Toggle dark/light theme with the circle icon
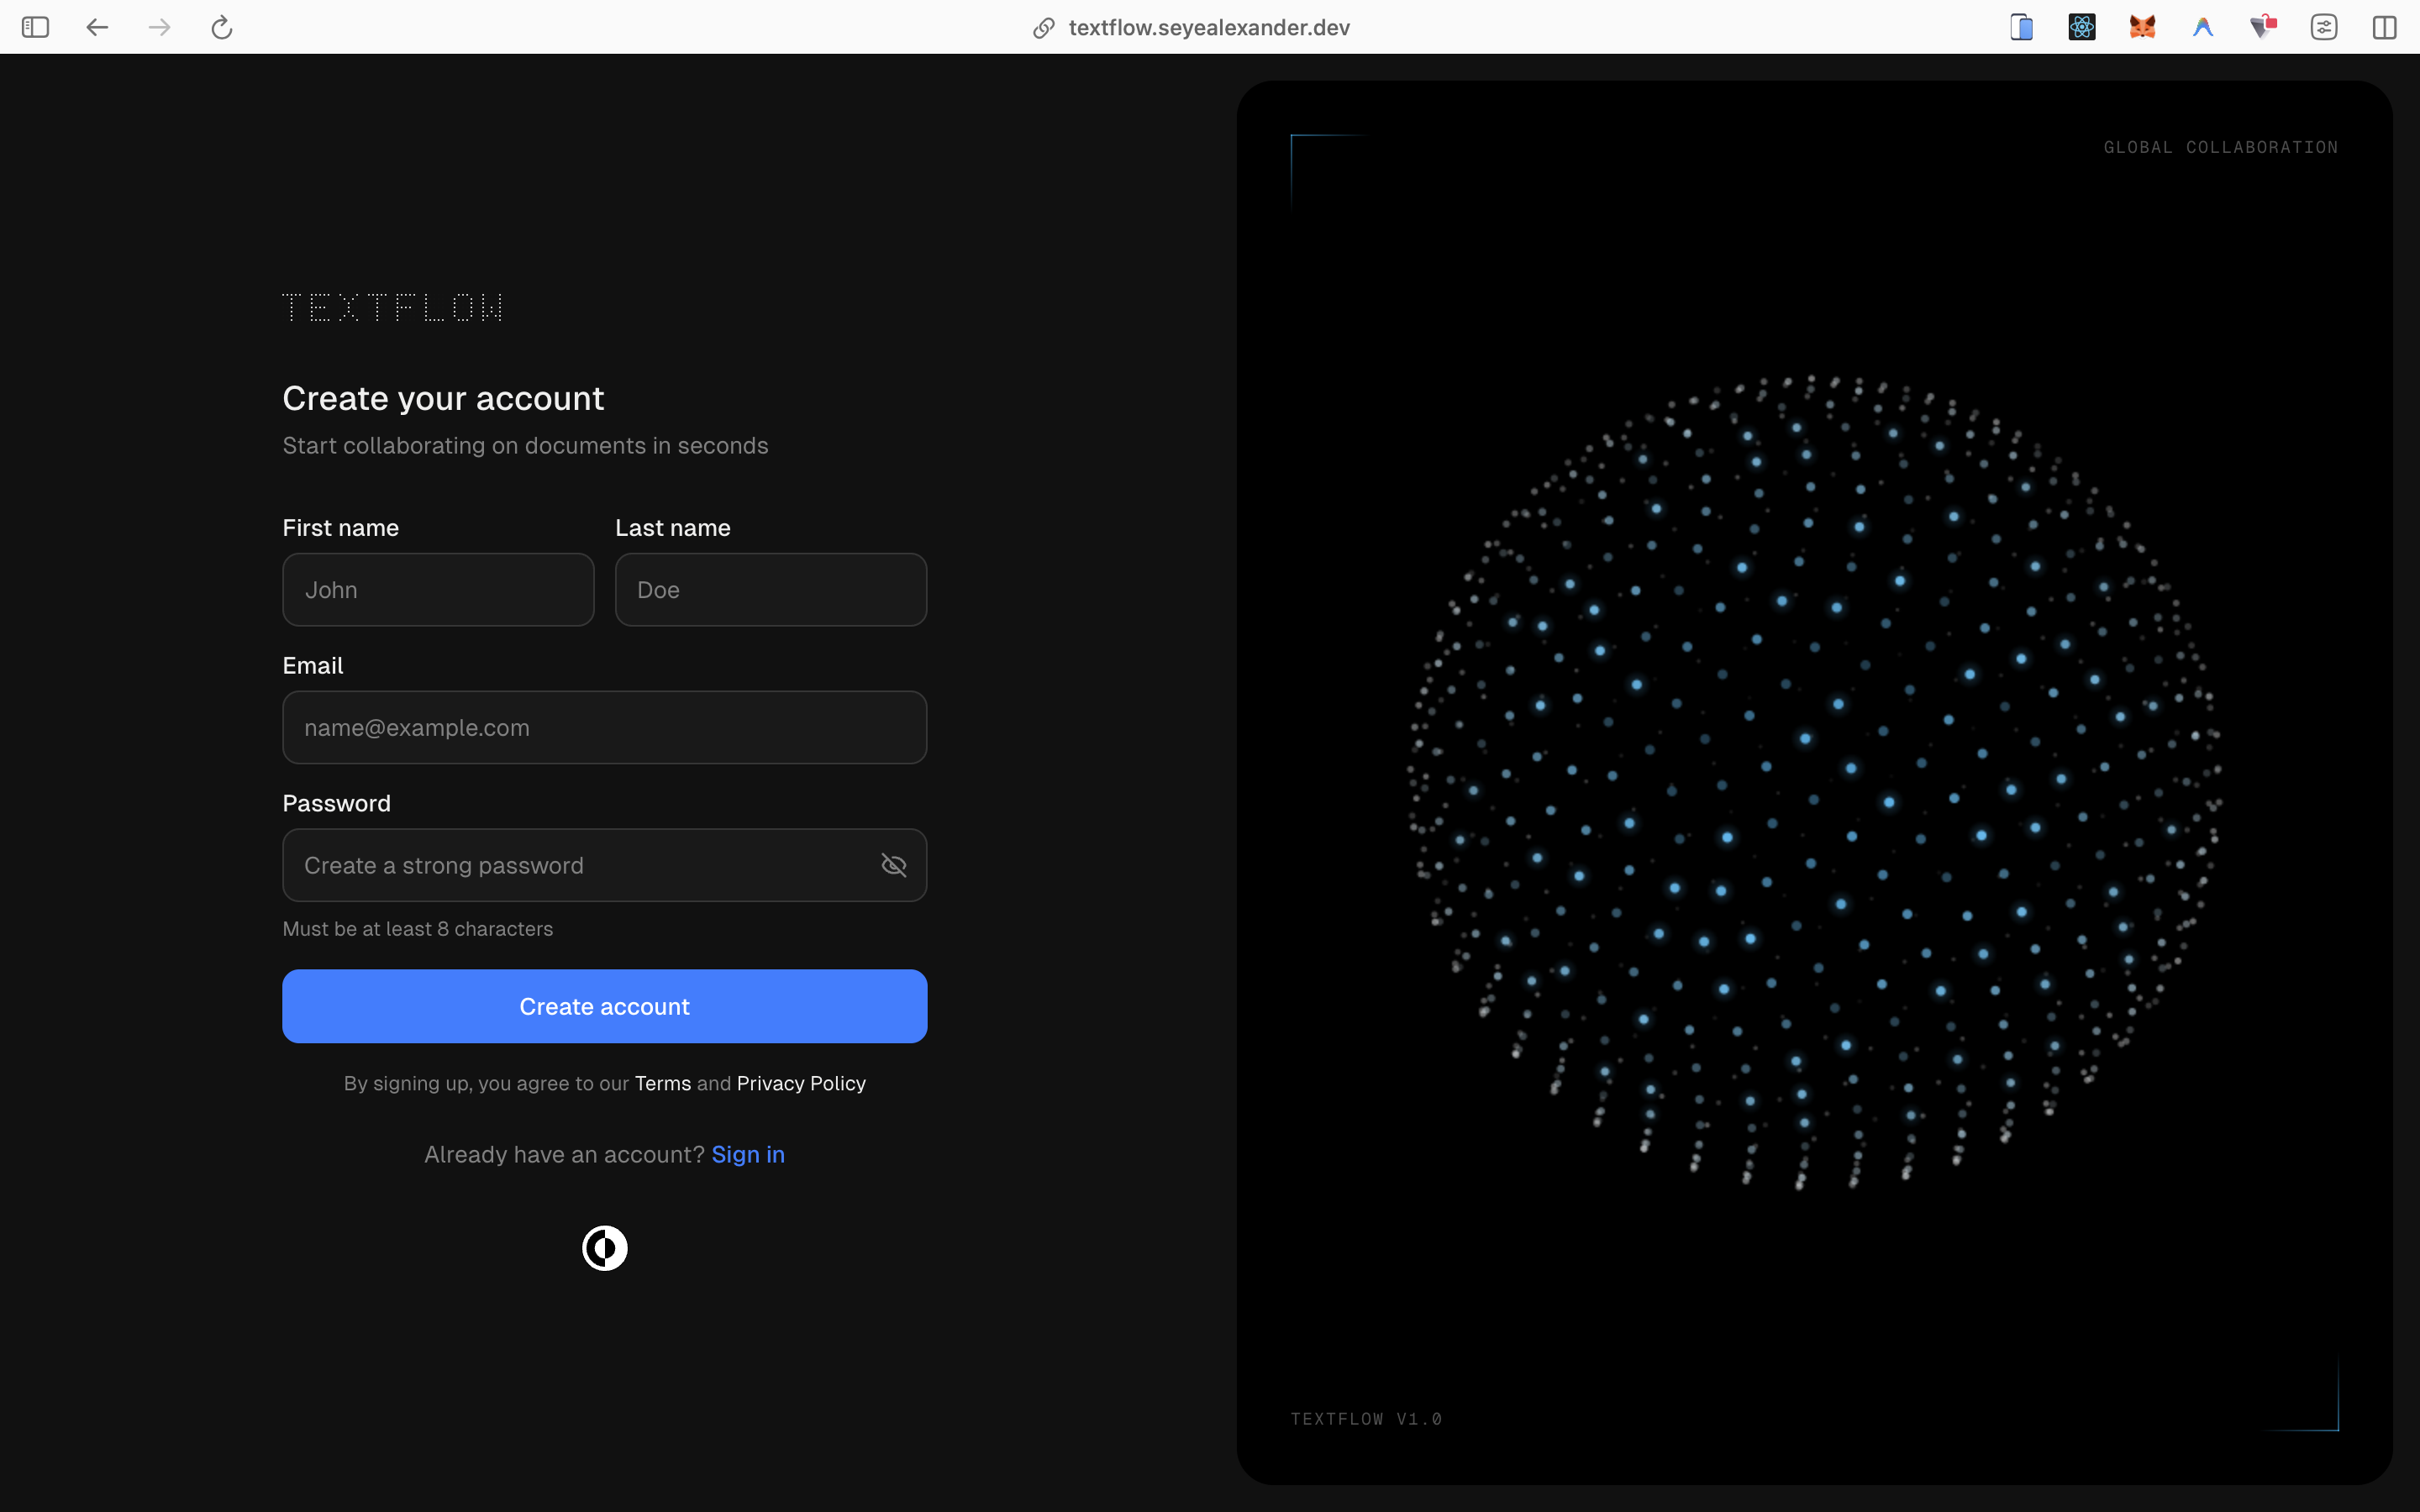This screenshot has width=2420, height=1512. pyautogui.click(x=604, y=1247)
